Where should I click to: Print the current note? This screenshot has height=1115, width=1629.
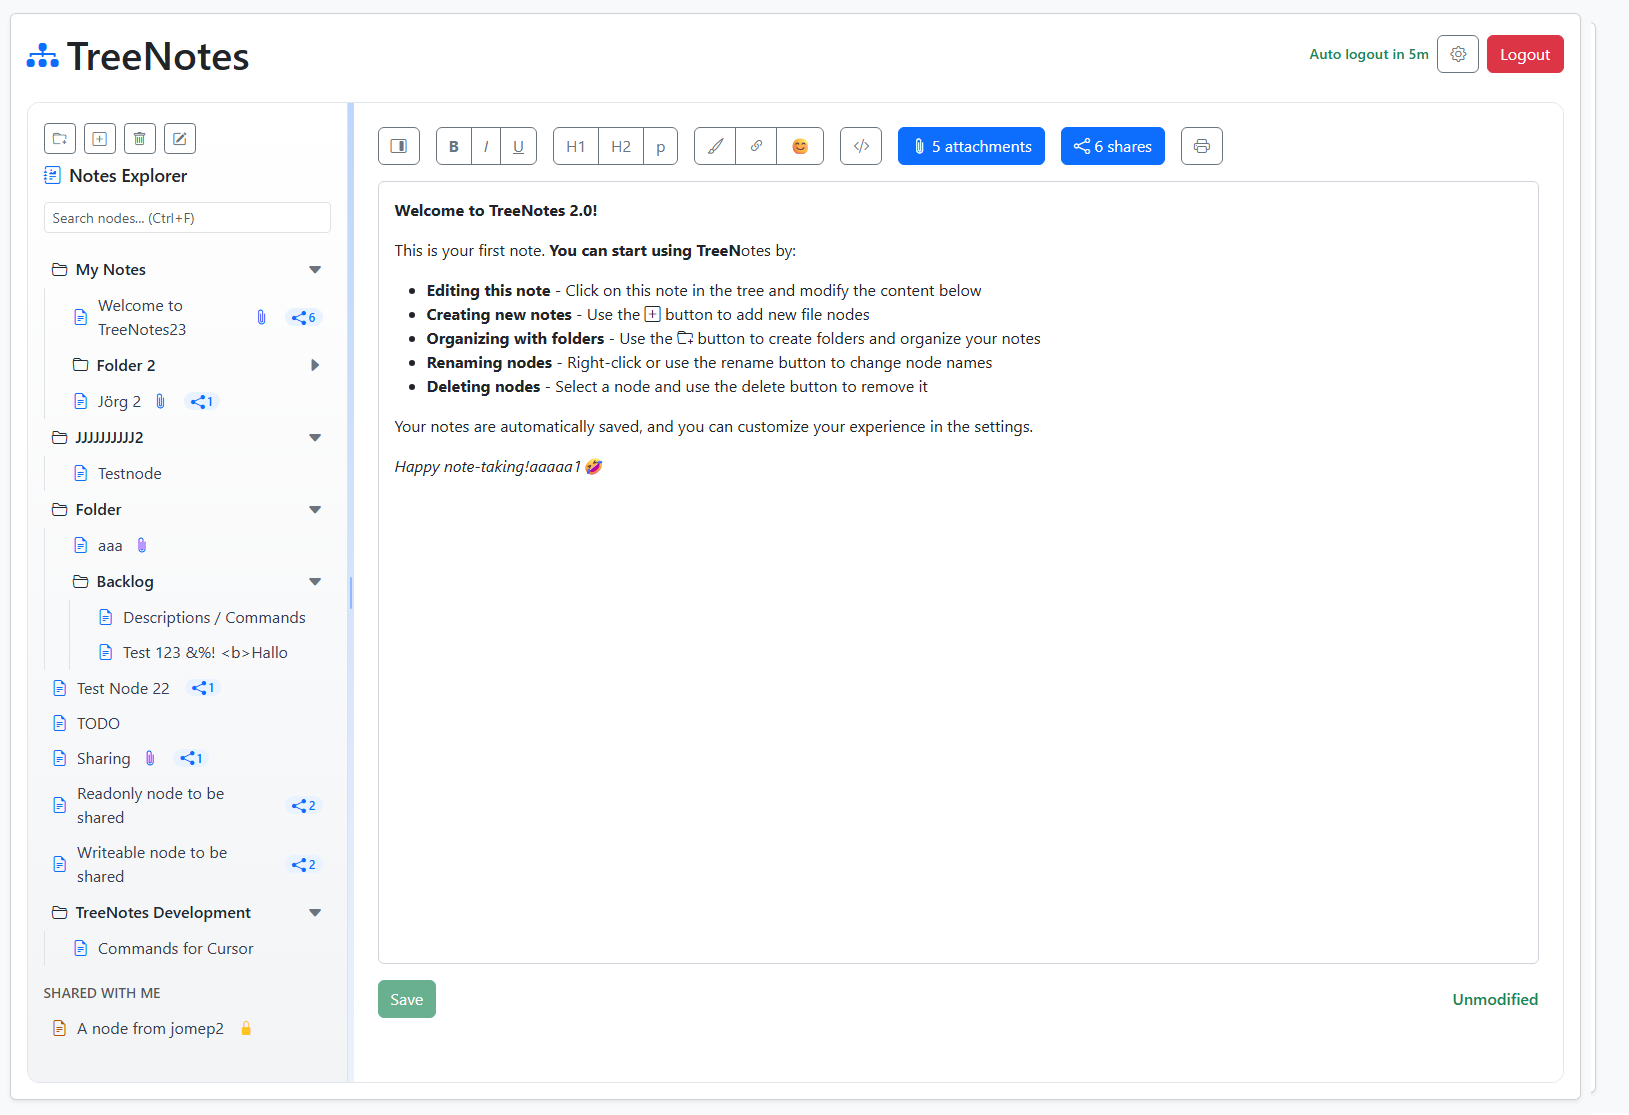1201,146
